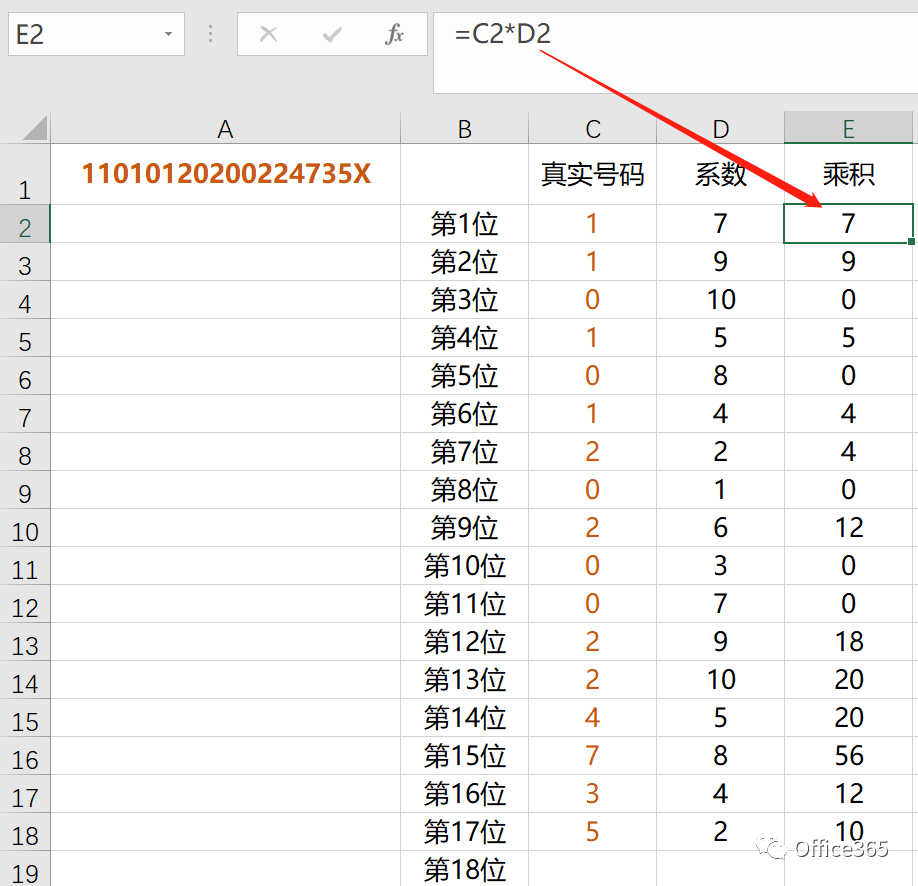Click product cell 12 in row 10
Screen dimensions: 918x886
click(x=848, y=528)
